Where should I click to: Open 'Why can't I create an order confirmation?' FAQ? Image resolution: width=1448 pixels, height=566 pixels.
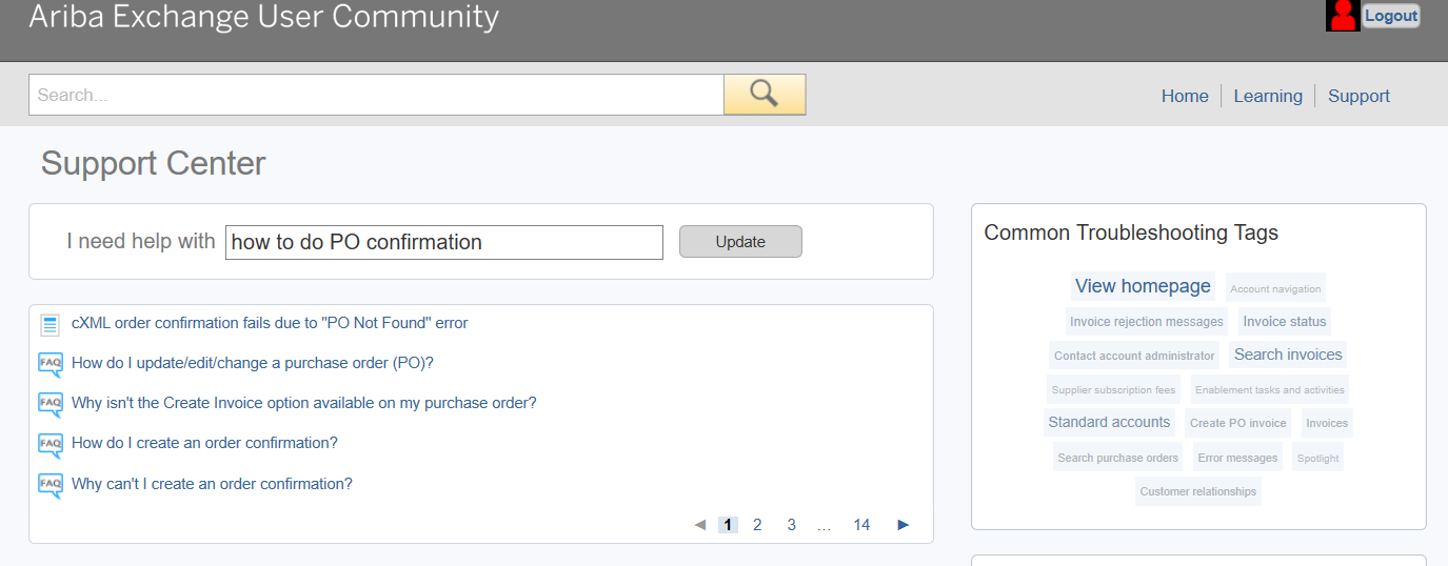click(x=212, y=484)
